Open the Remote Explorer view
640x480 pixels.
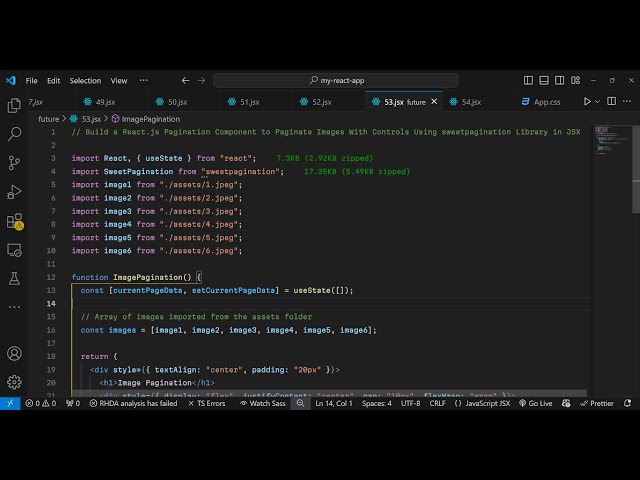14,250
